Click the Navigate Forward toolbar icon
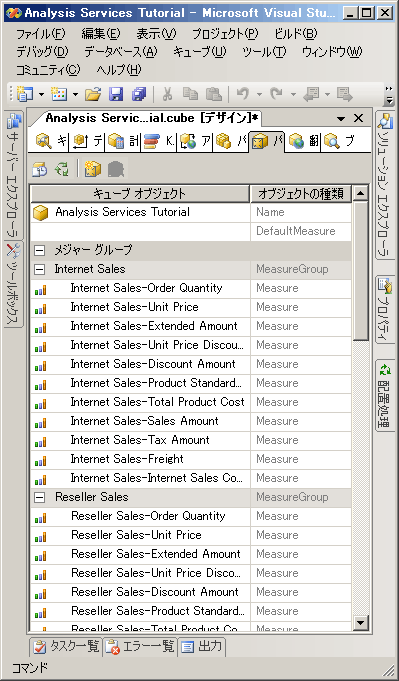The height and width of the screenshot is (681, 399). (x=344, y=94)
